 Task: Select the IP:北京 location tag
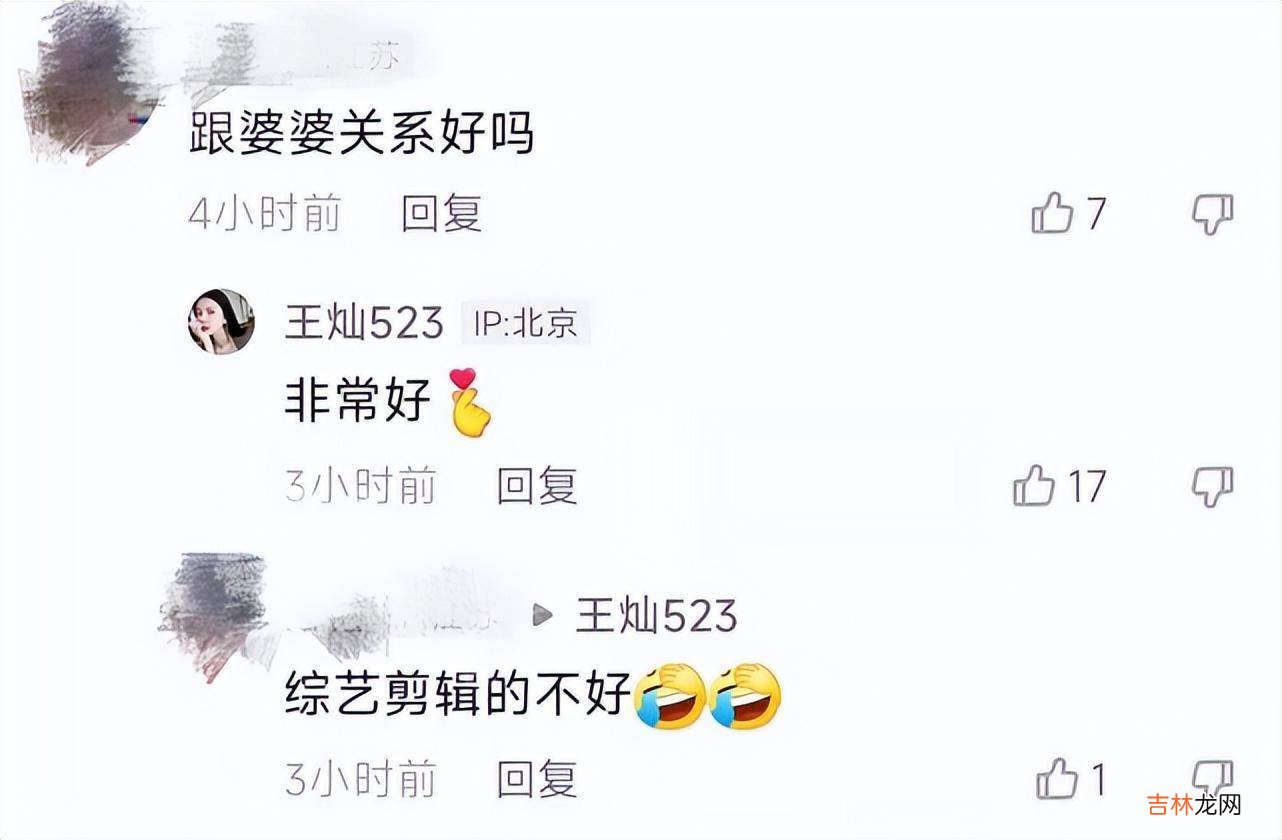(526, 324)
